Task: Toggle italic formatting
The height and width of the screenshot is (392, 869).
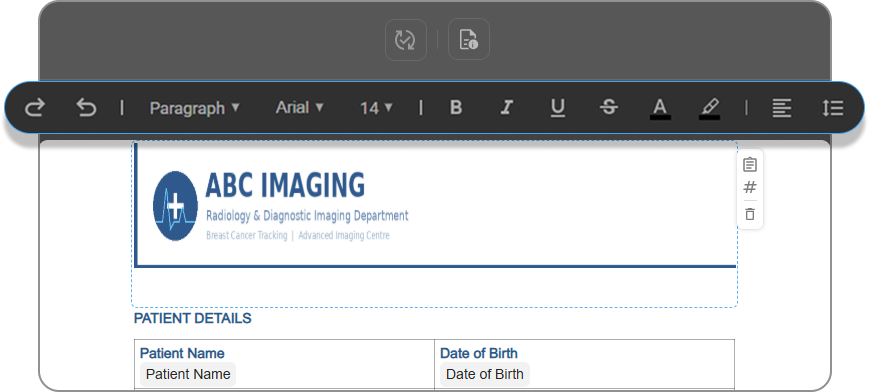Action: pyautogui.click(x=507, y=108)
